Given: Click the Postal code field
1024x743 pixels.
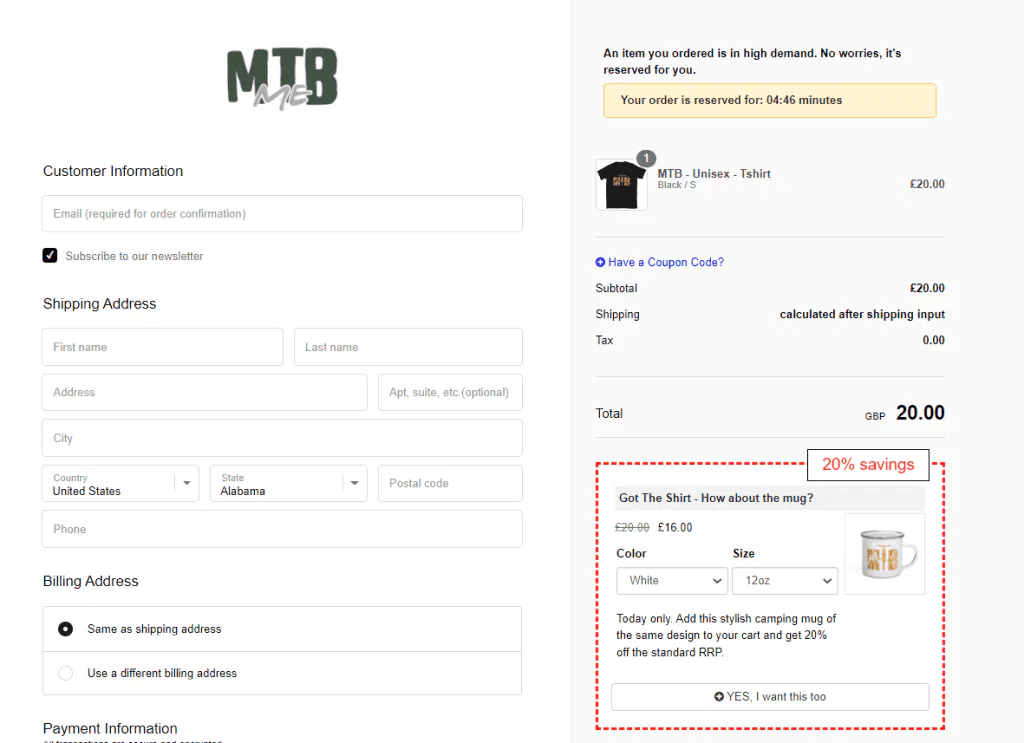Looking at the screenshot, I should [450, 483].
